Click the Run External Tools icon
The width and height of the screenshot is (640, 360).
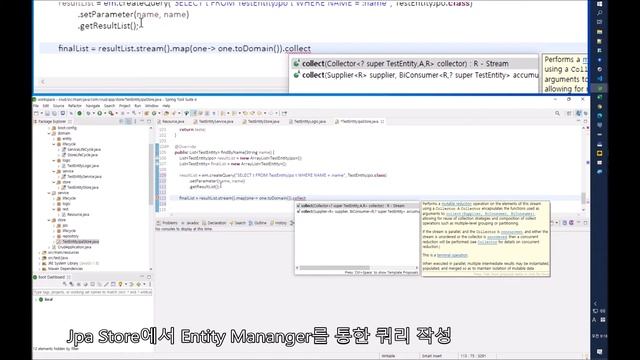coord(111,113)
